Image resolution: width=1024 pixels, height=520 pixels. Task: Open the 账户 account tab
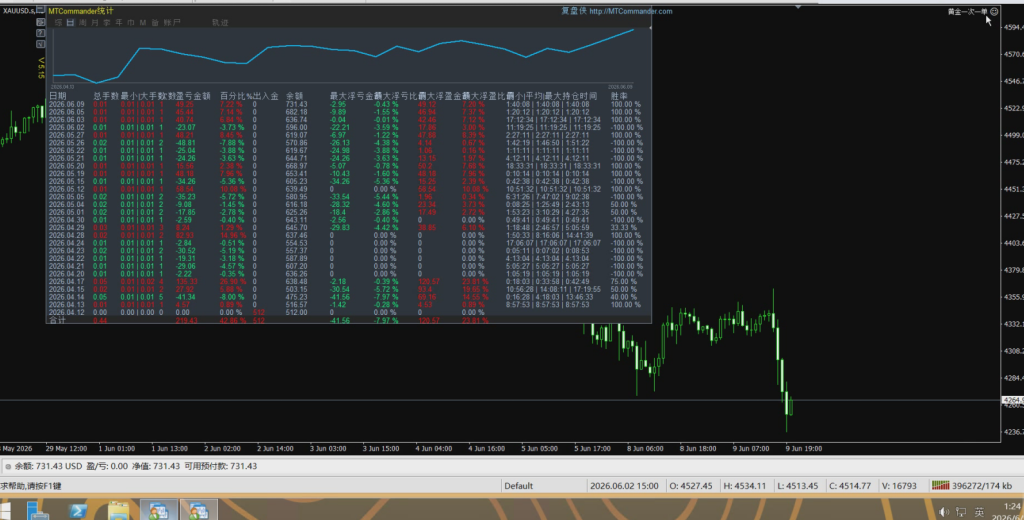(172, 22)
